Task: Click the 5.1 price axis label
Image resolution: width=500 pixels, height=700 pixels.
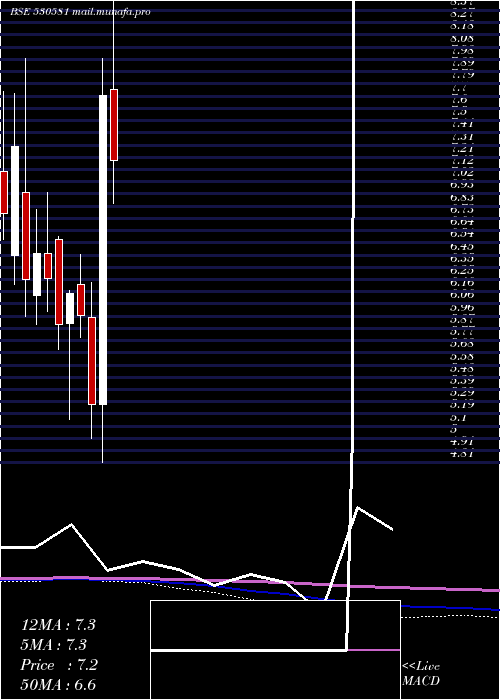Action: (458, 418)
